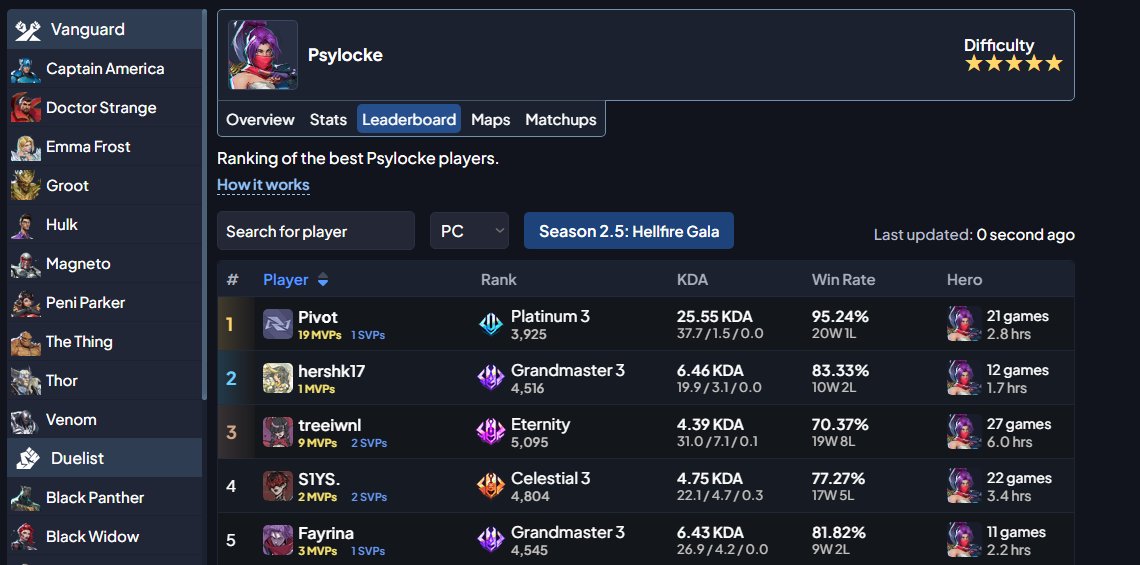Click the 19 MVPs label under Pivot

[318, 335]
